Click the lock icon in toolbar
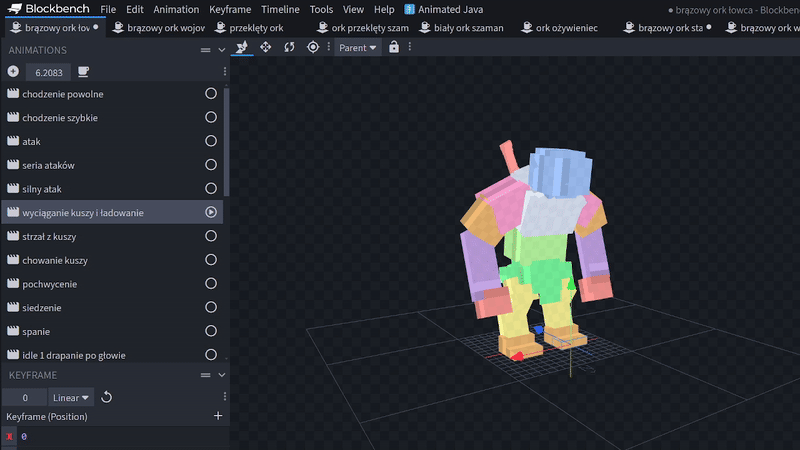This screenshot has height=450, width=800. (394, 47)
